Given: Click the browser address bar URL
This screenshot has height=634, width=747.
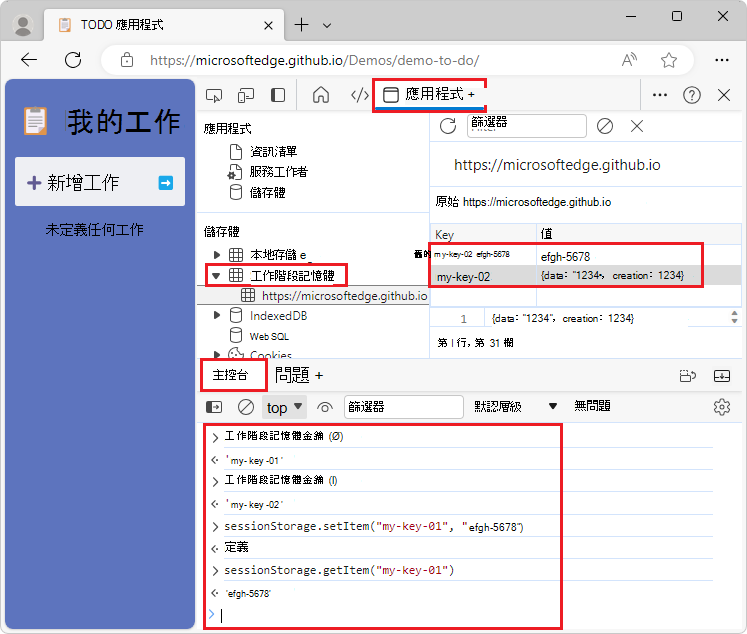Looking at the screenshot, I should click(314, 60).
